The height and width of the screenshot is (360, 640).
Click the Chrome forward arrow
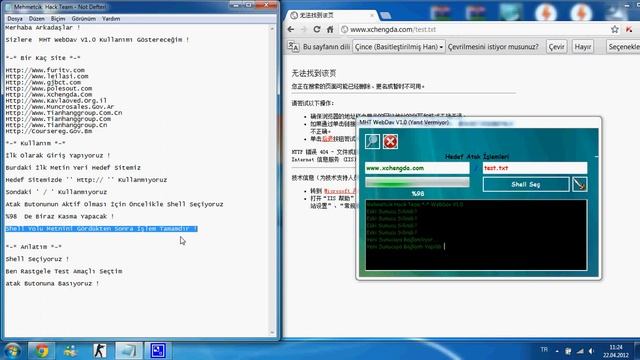point(303,29)
